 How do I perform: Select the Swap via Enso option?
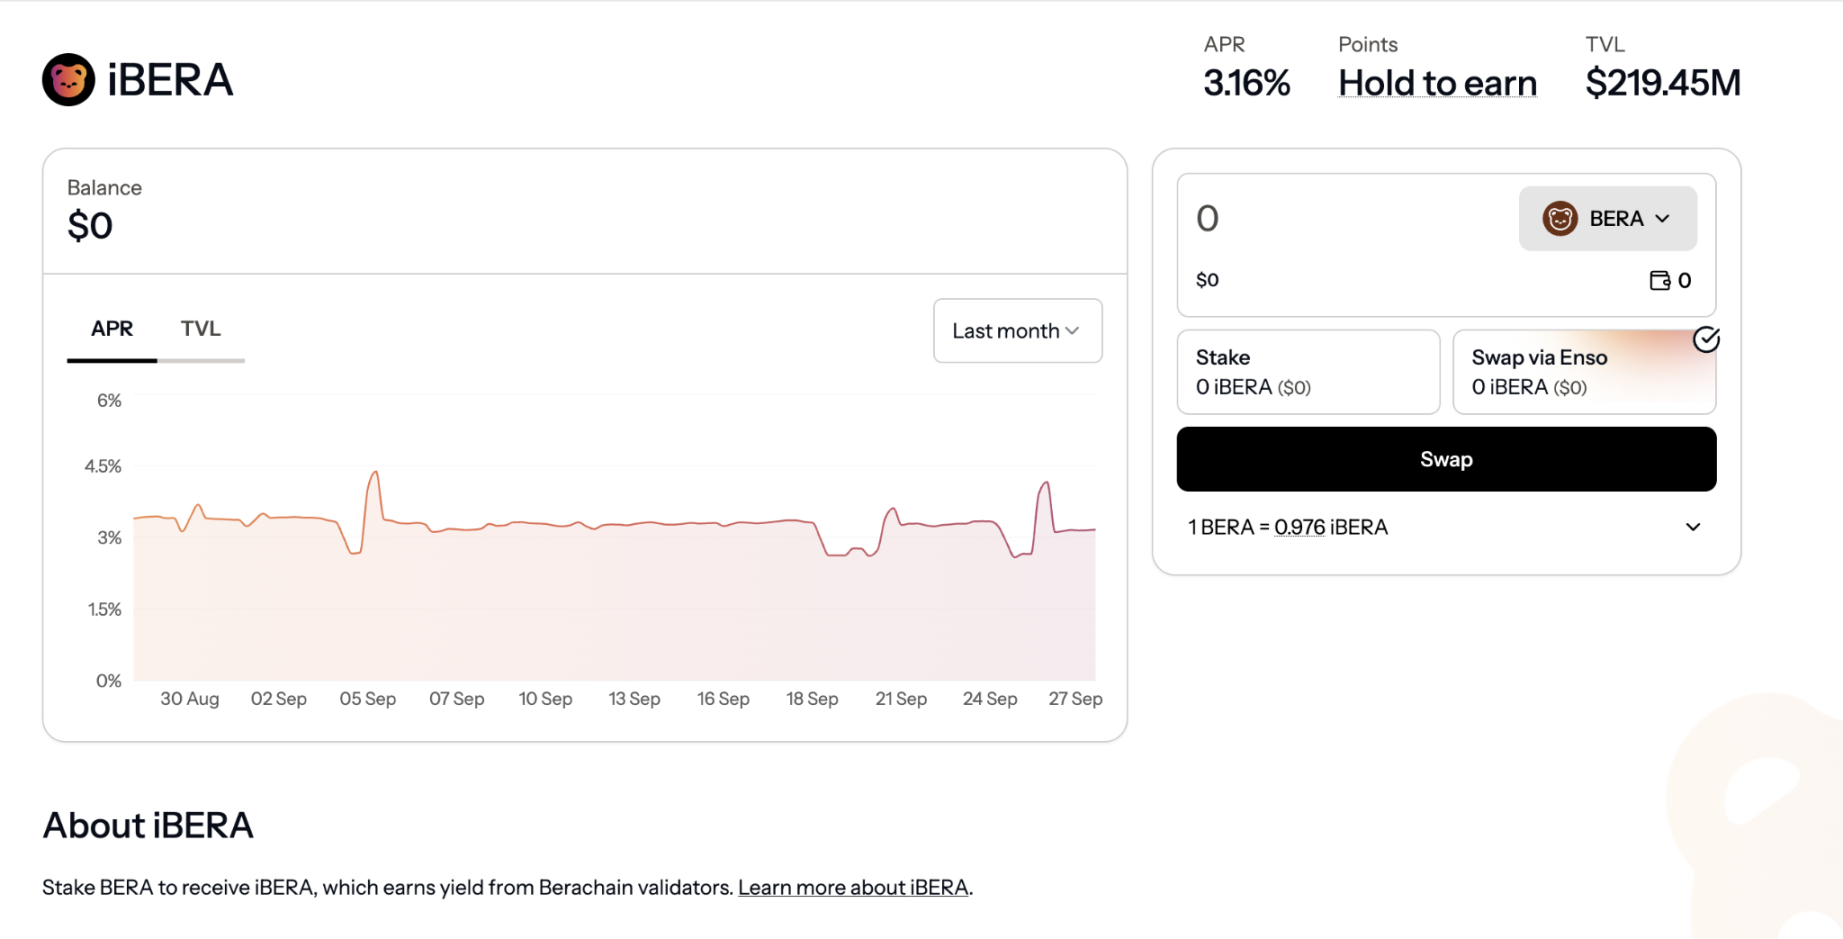pos(1583,372)
